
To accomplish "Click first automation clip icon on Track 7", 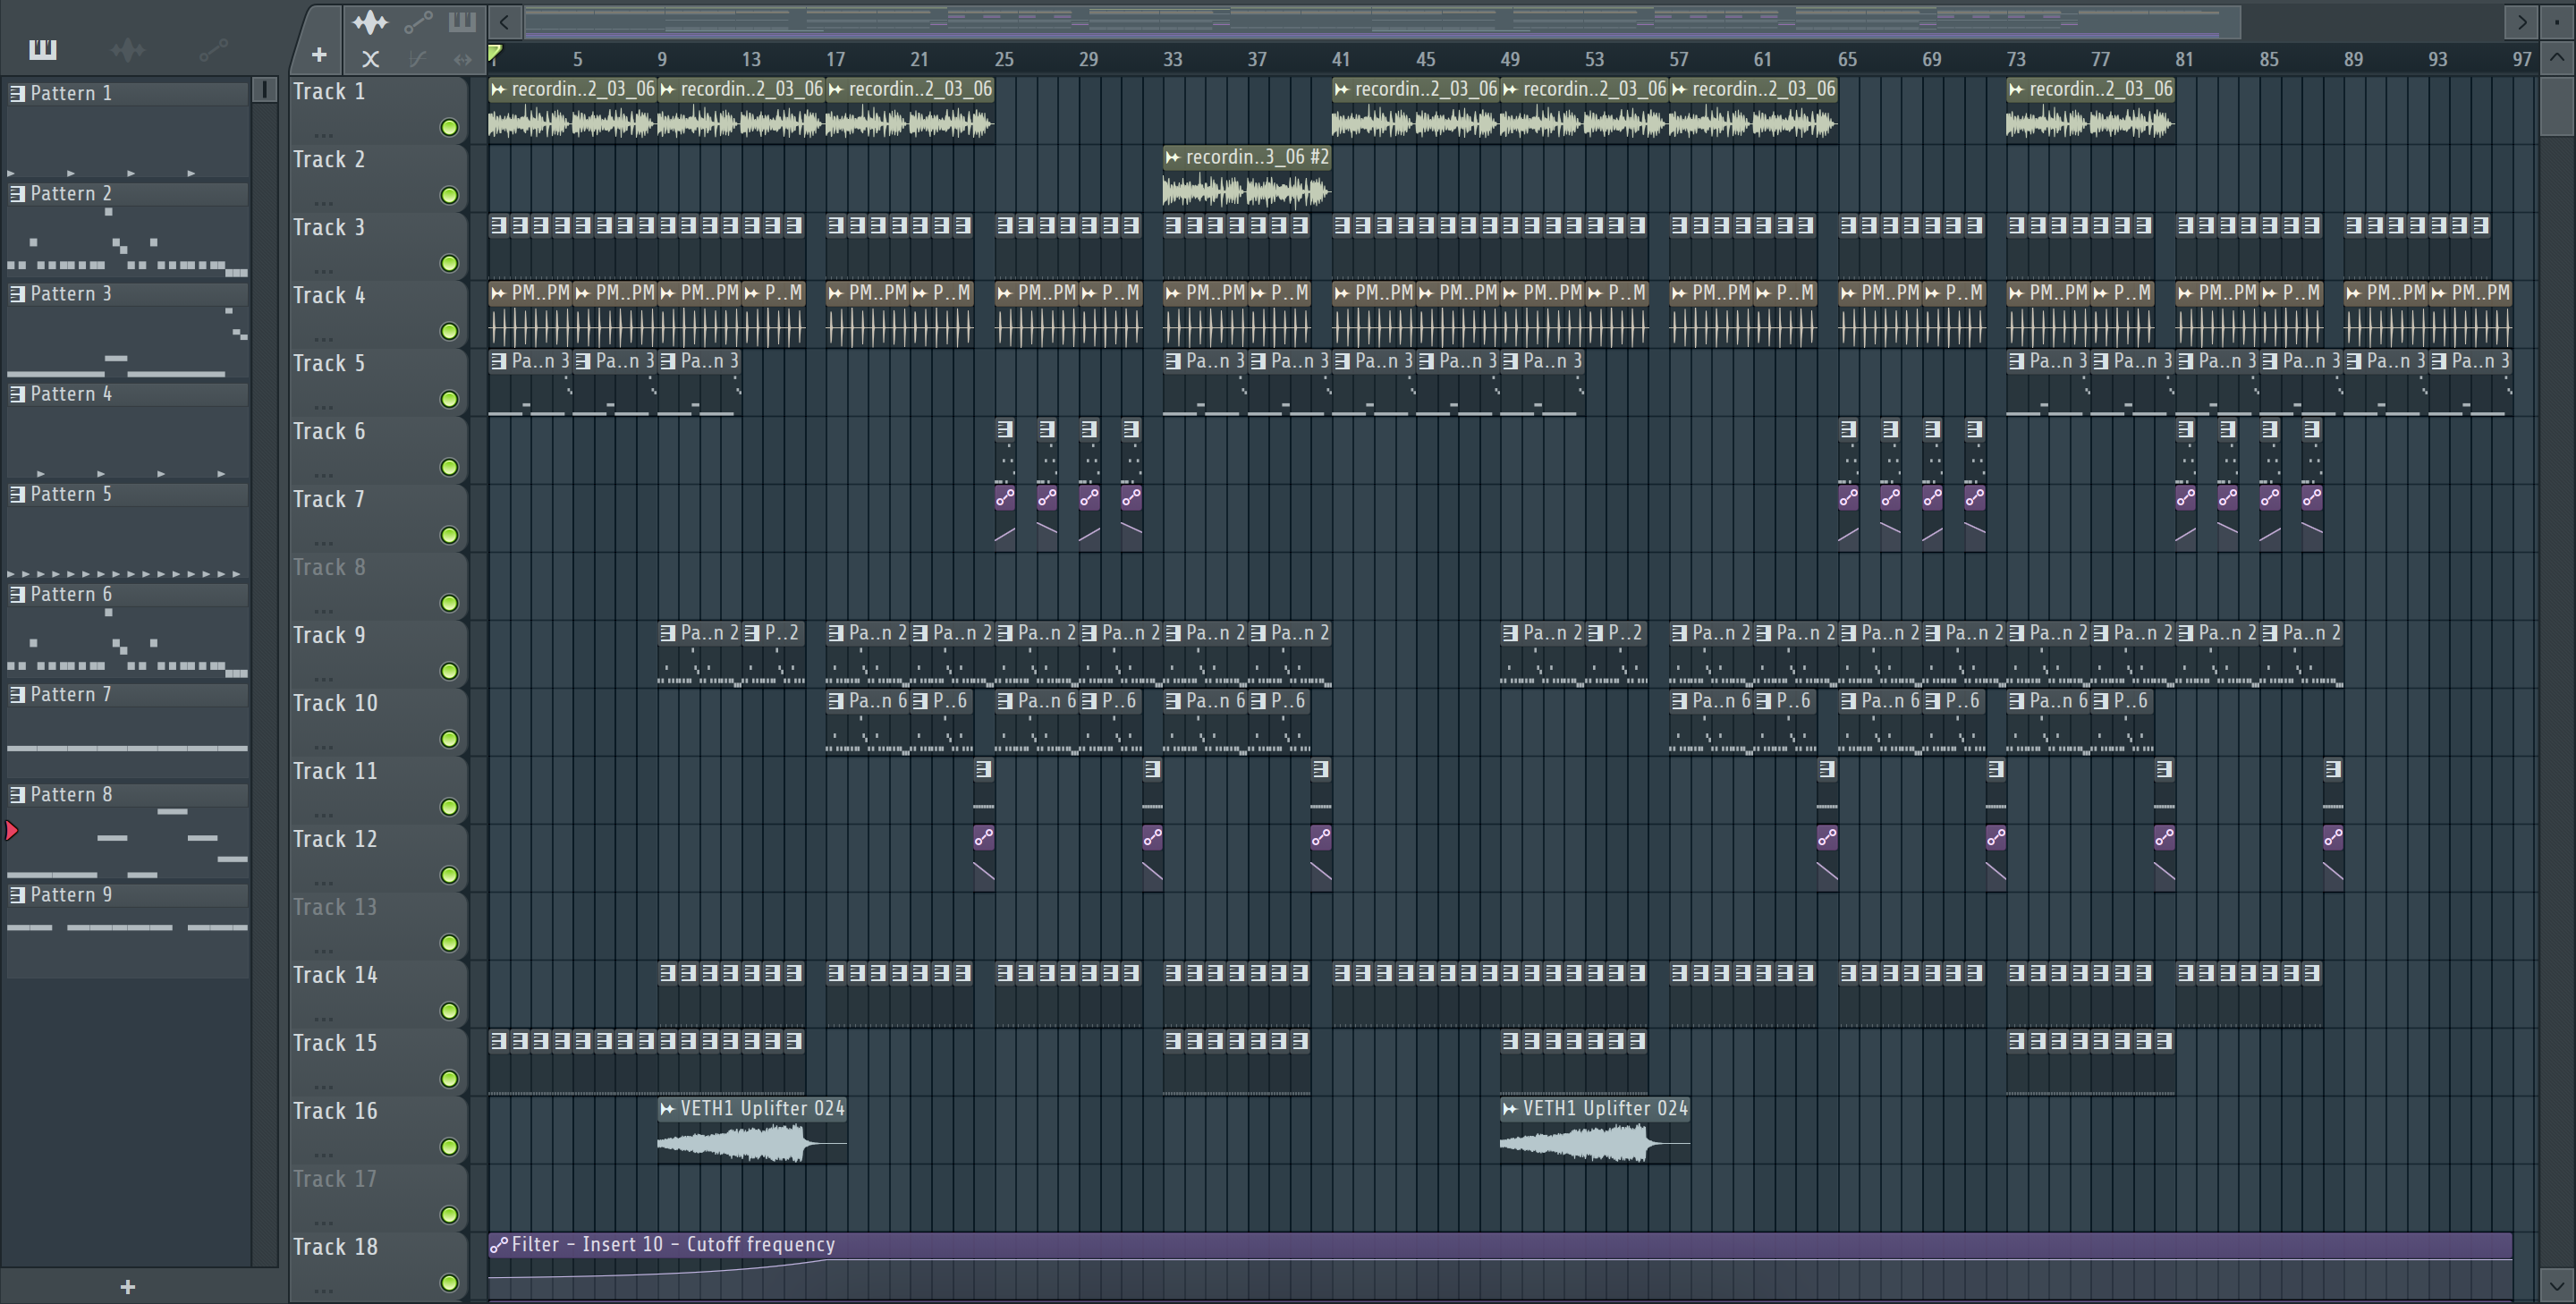I will (x=1005, y=497).
